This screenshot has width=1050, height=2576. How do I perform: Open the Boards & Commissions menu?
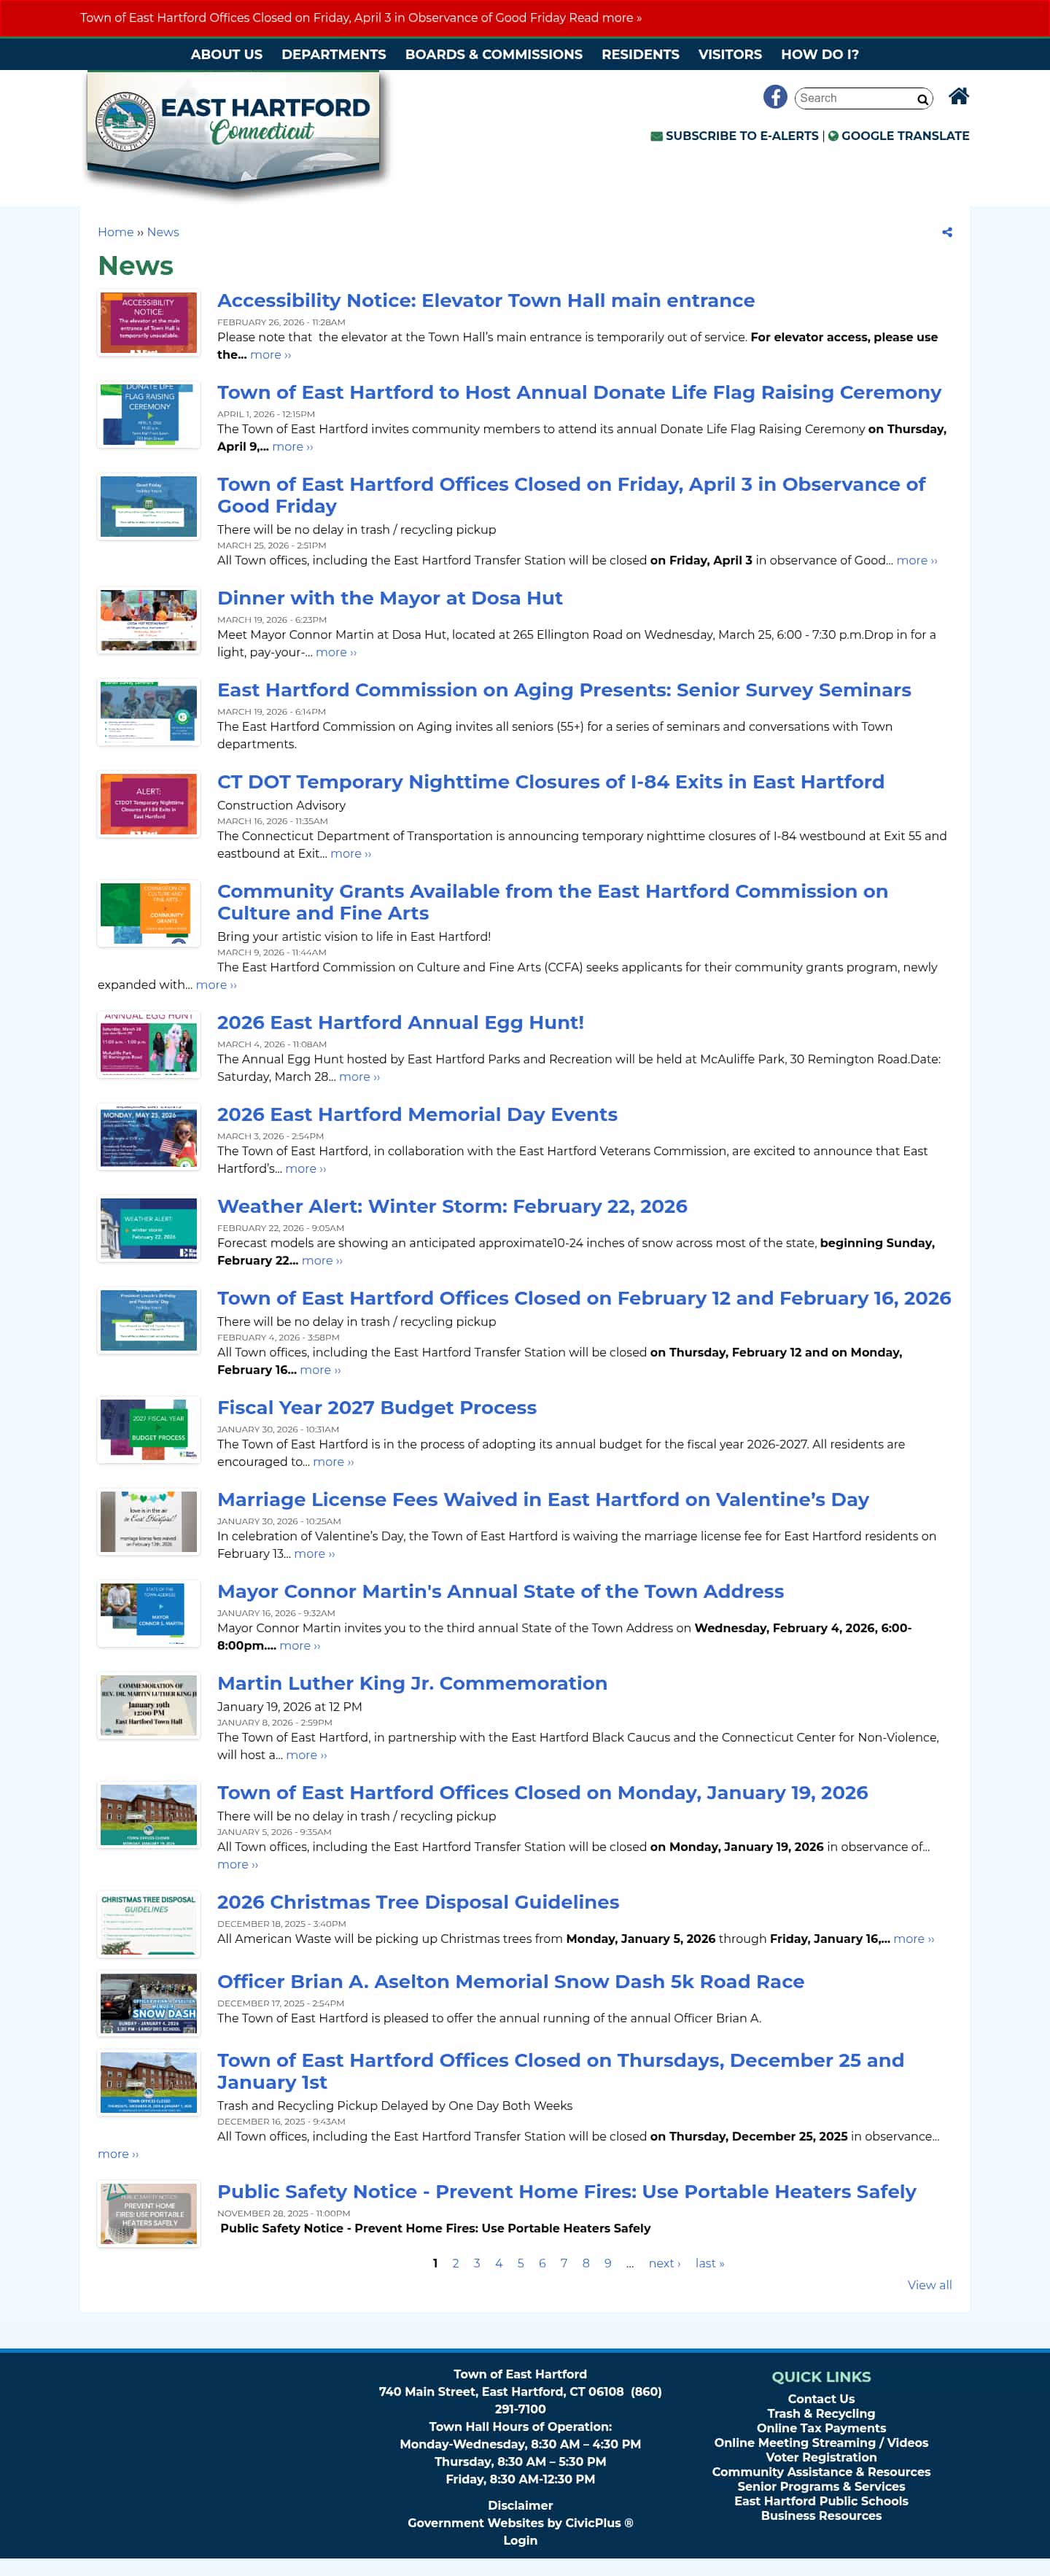pyautogui.click(x=494, y=54)
